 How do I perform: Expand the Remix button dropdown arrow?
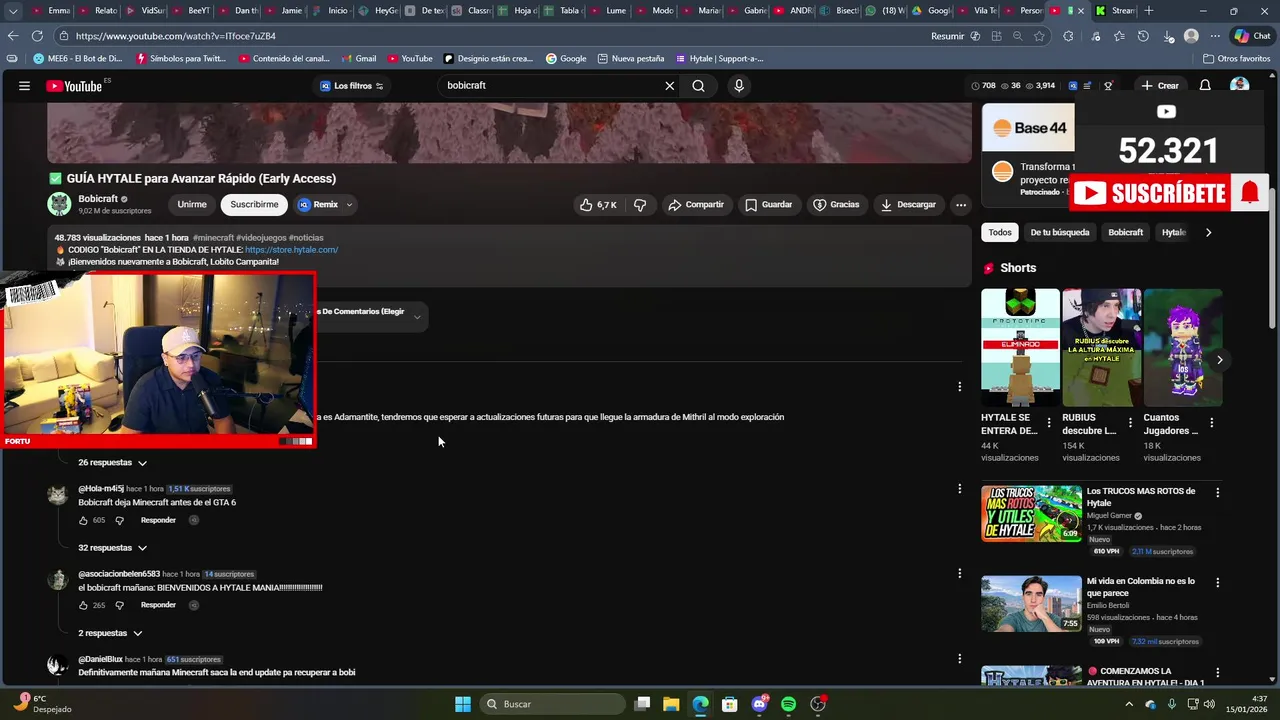[x=349, y=205]
